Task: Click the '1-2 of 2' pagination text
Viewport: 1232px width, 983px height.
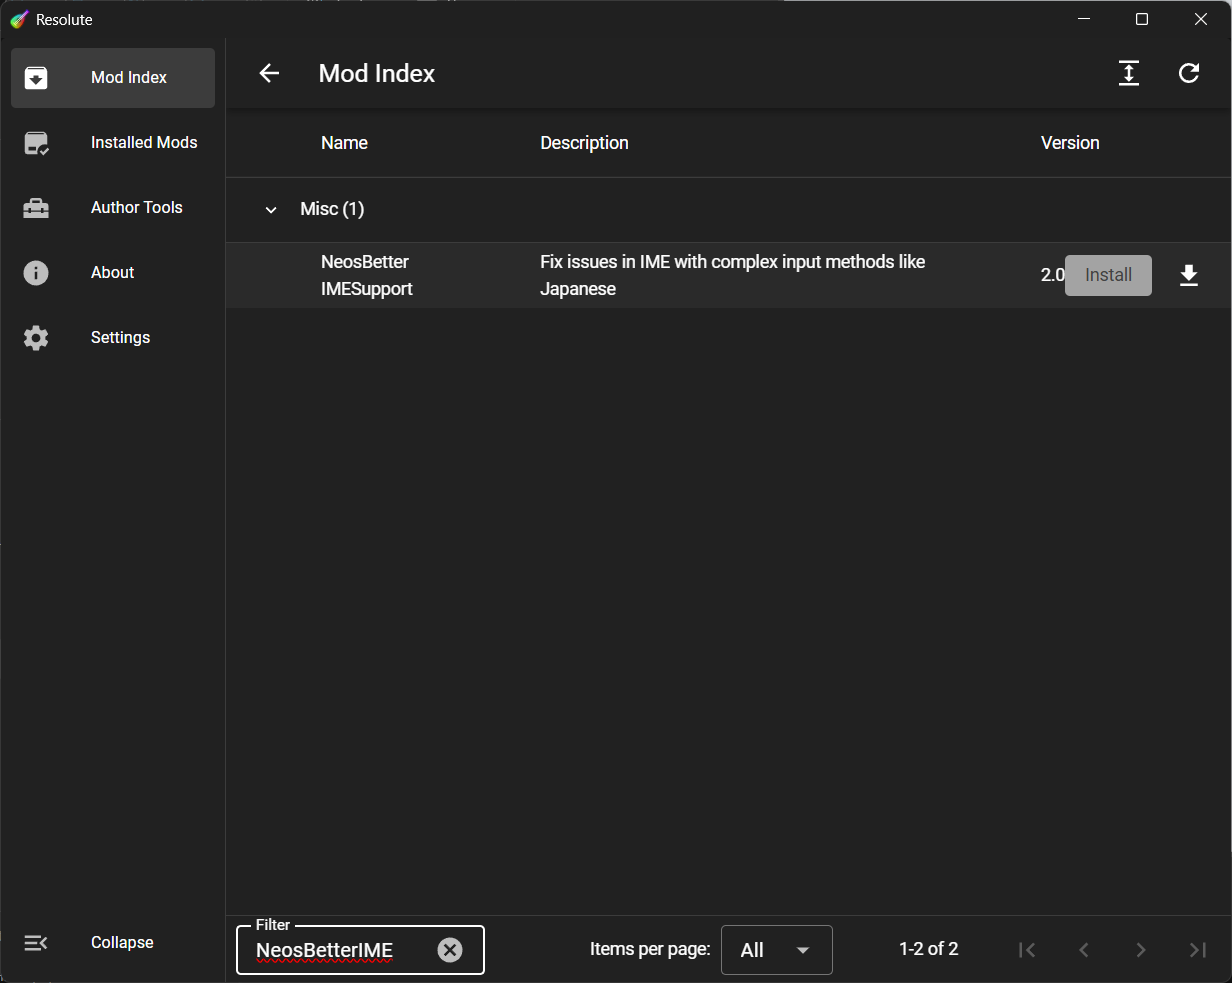Action: [x=929, y=949]
